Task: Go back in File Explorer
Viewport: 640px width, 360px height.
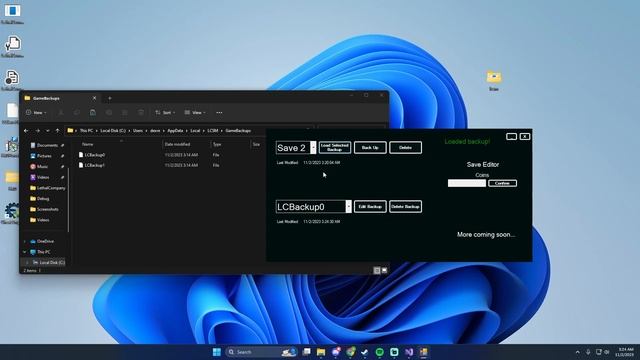Action: click(x=26, y=131)
